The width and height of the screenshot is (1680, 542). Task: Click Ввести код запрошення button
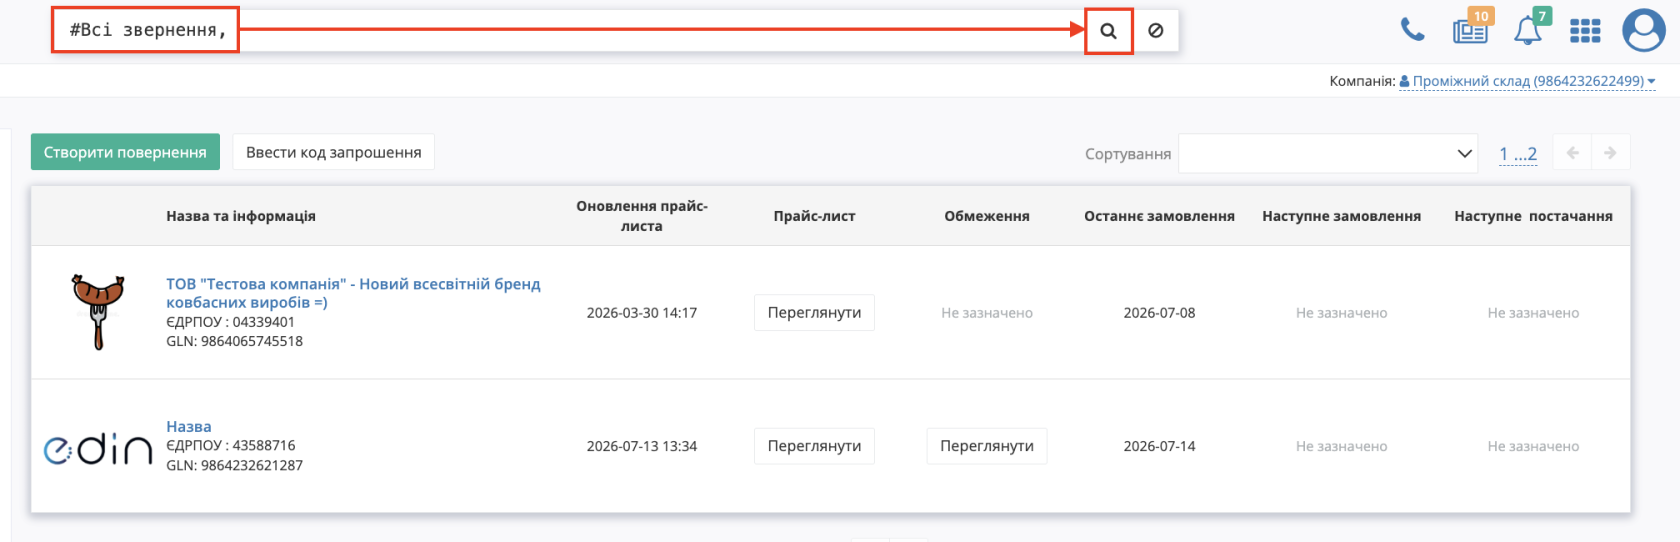click(334, 152)
